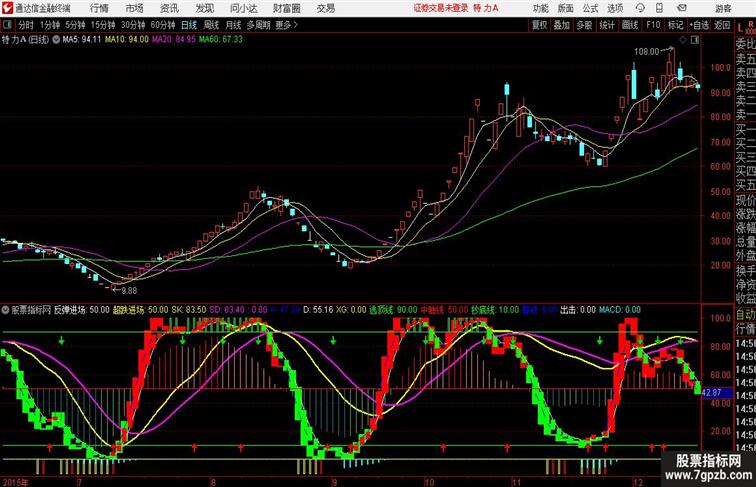Screen dimensions: 756x487
Task: Expand the 股票指标网 indicator dropdown arrow
Action: (x=5, y=310)
